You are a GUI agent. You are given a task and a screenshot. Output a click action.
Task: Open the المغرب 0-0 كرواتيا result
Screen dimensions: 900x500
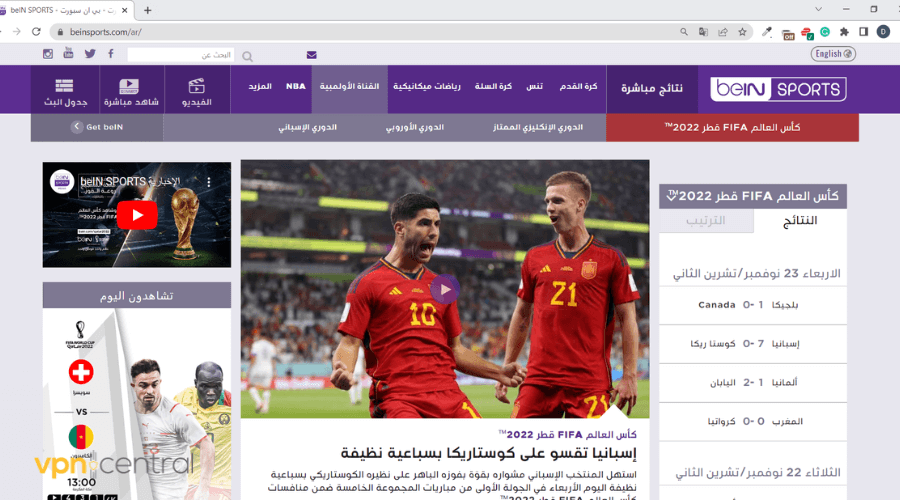point(752,421)
